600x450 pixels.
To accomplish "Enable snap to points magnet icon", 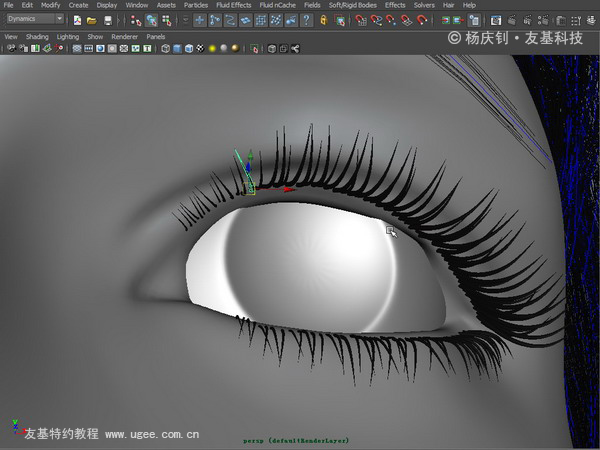I will [x=391, y=20].
